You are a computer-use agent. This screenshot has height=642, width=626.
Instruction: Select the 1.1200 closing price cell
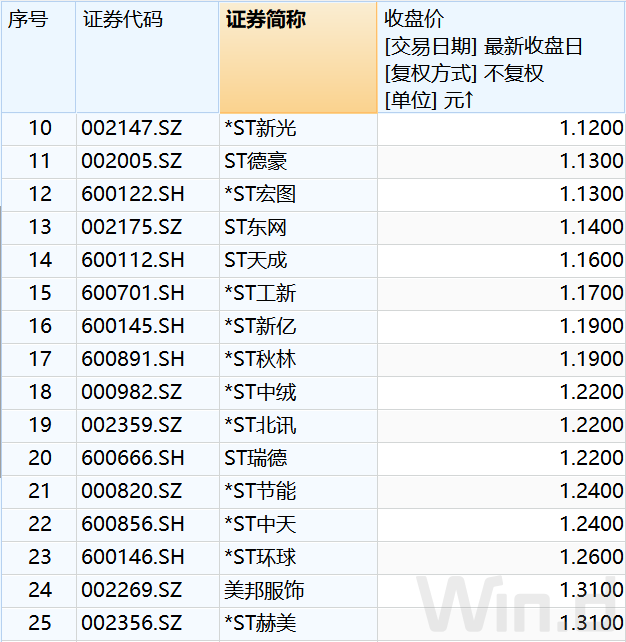[x=501, y=128]
